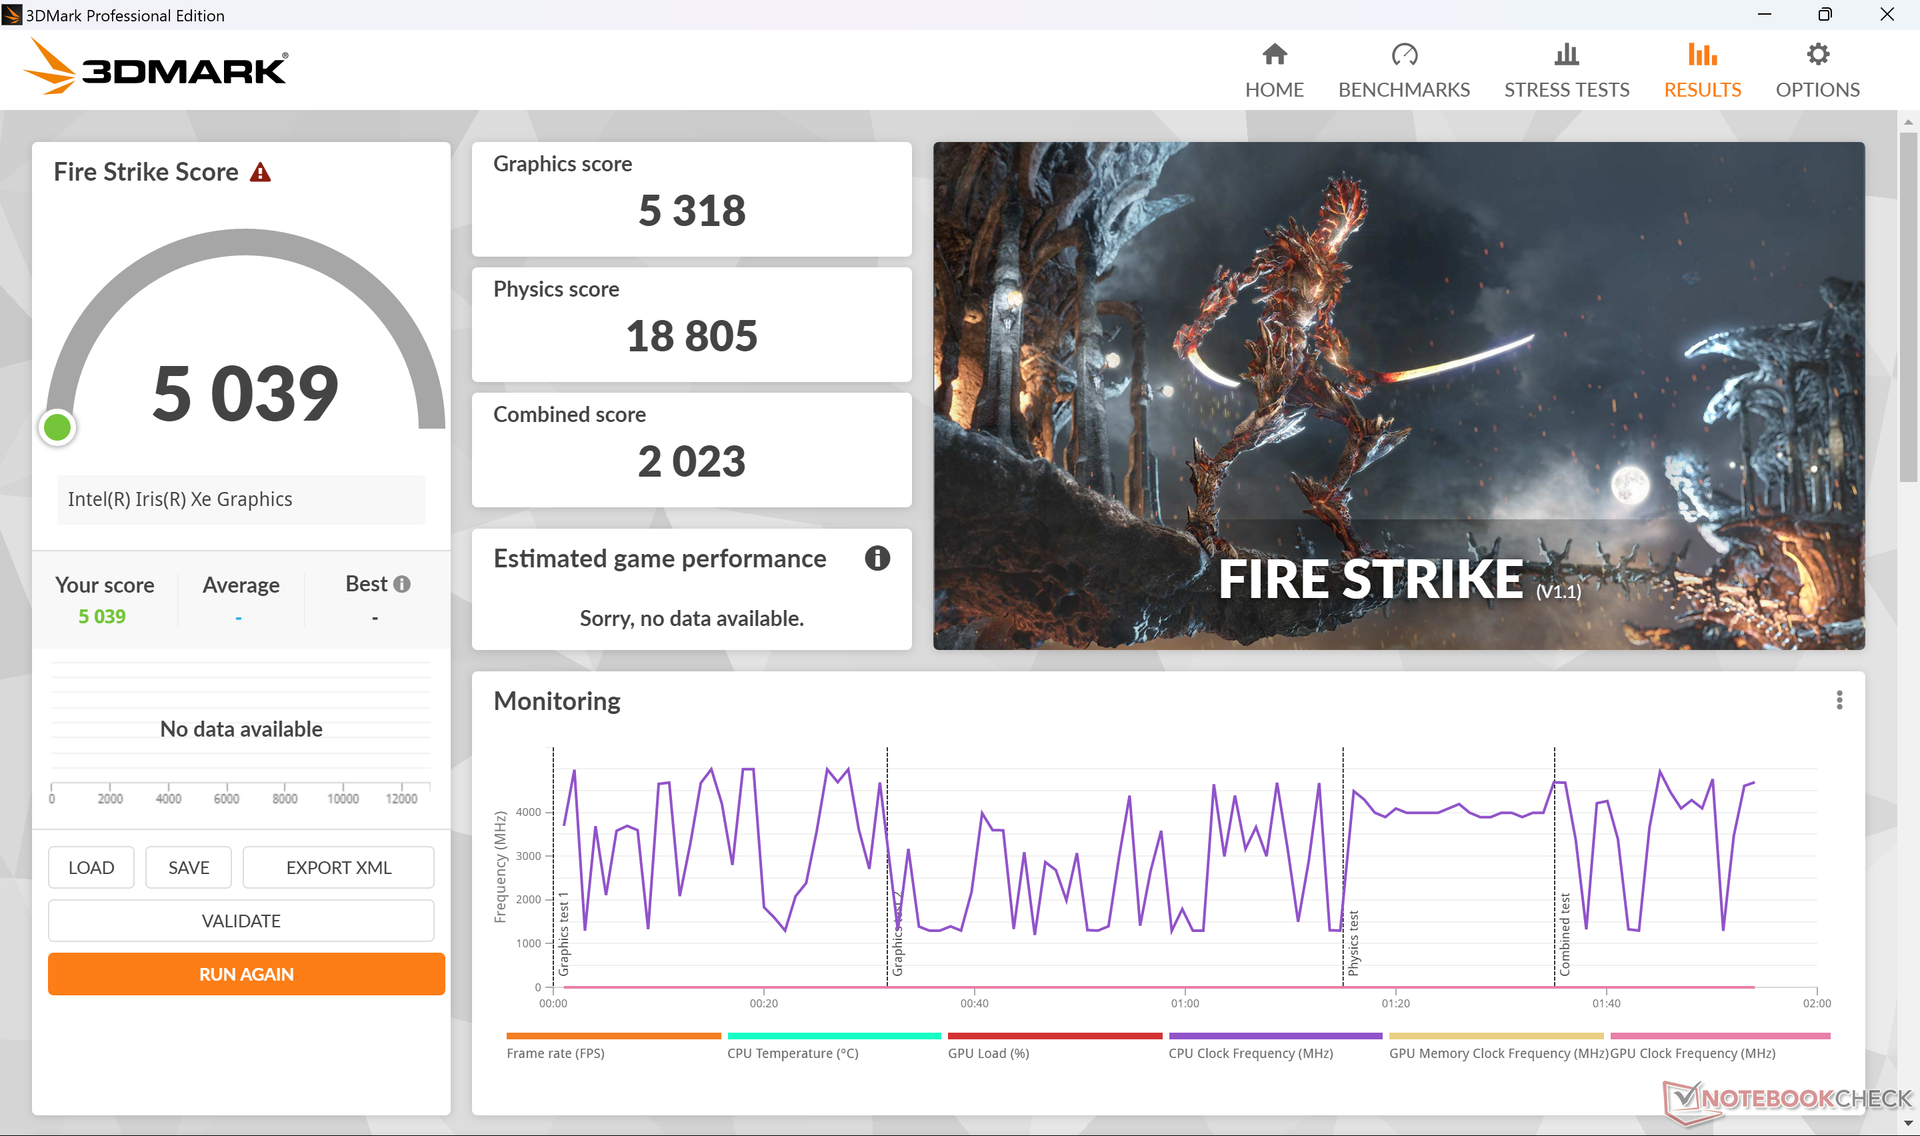Screen dimensions: 1920x1136
Task: Open Stress Tests bar chart icon
Action: [x=1566, y=55]
